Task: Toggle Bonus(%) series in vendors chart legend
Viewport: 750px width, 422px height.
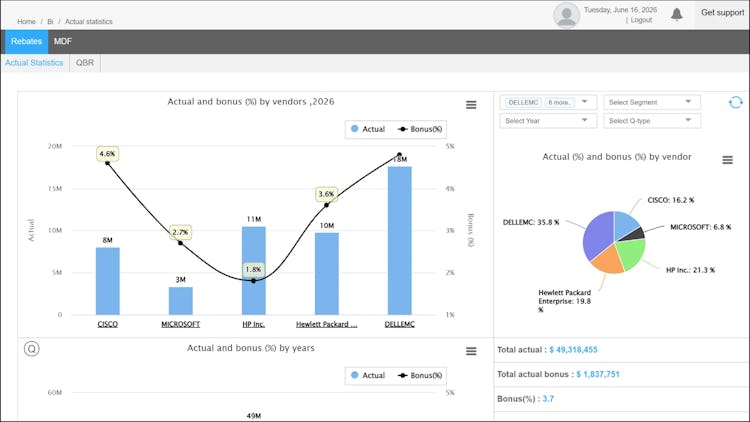Action: pyautogui.click(x=420, y=129)
